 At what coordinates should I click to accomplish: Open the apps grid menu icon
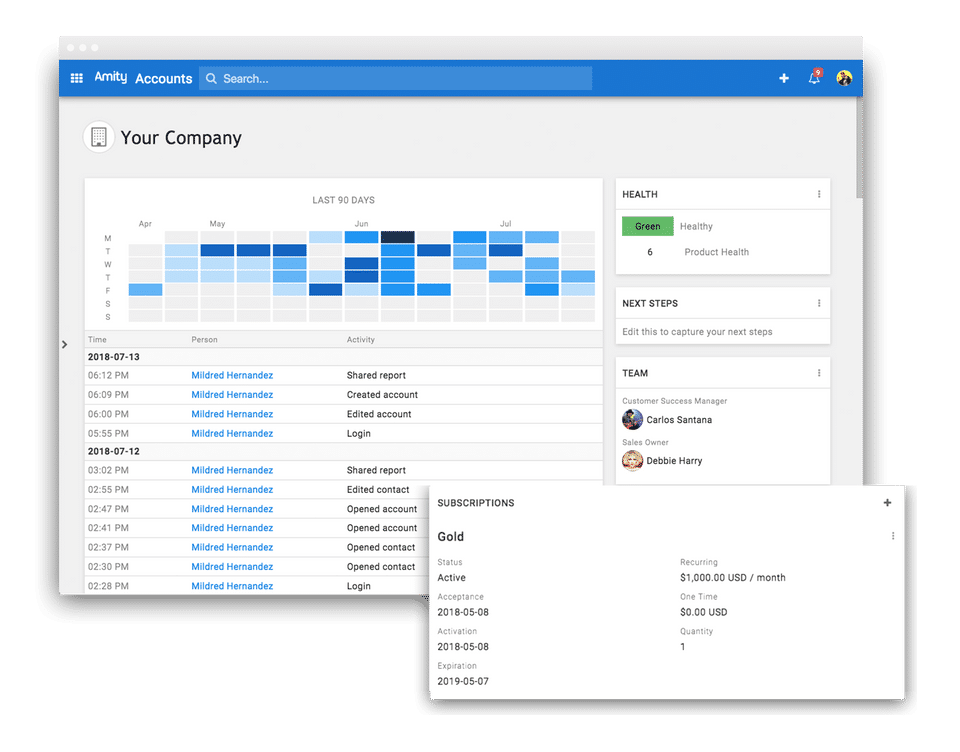pos(77,78)
